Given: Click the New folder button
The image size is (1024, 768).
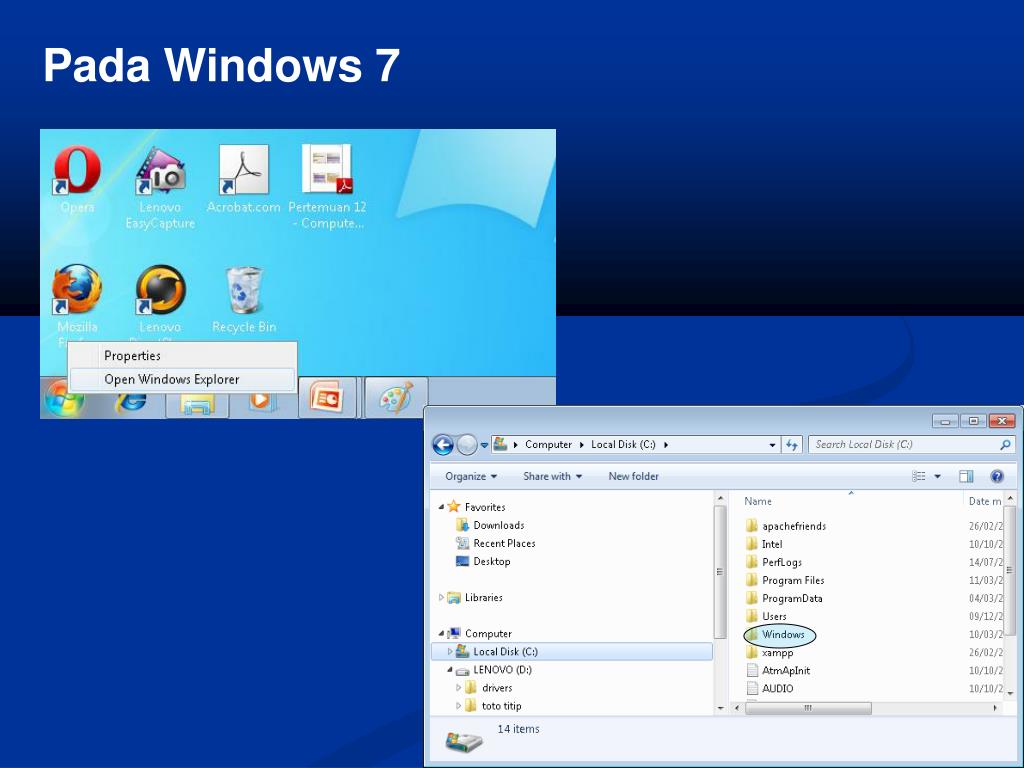Looking at the screenshot, I should click(x=633, y=477).
